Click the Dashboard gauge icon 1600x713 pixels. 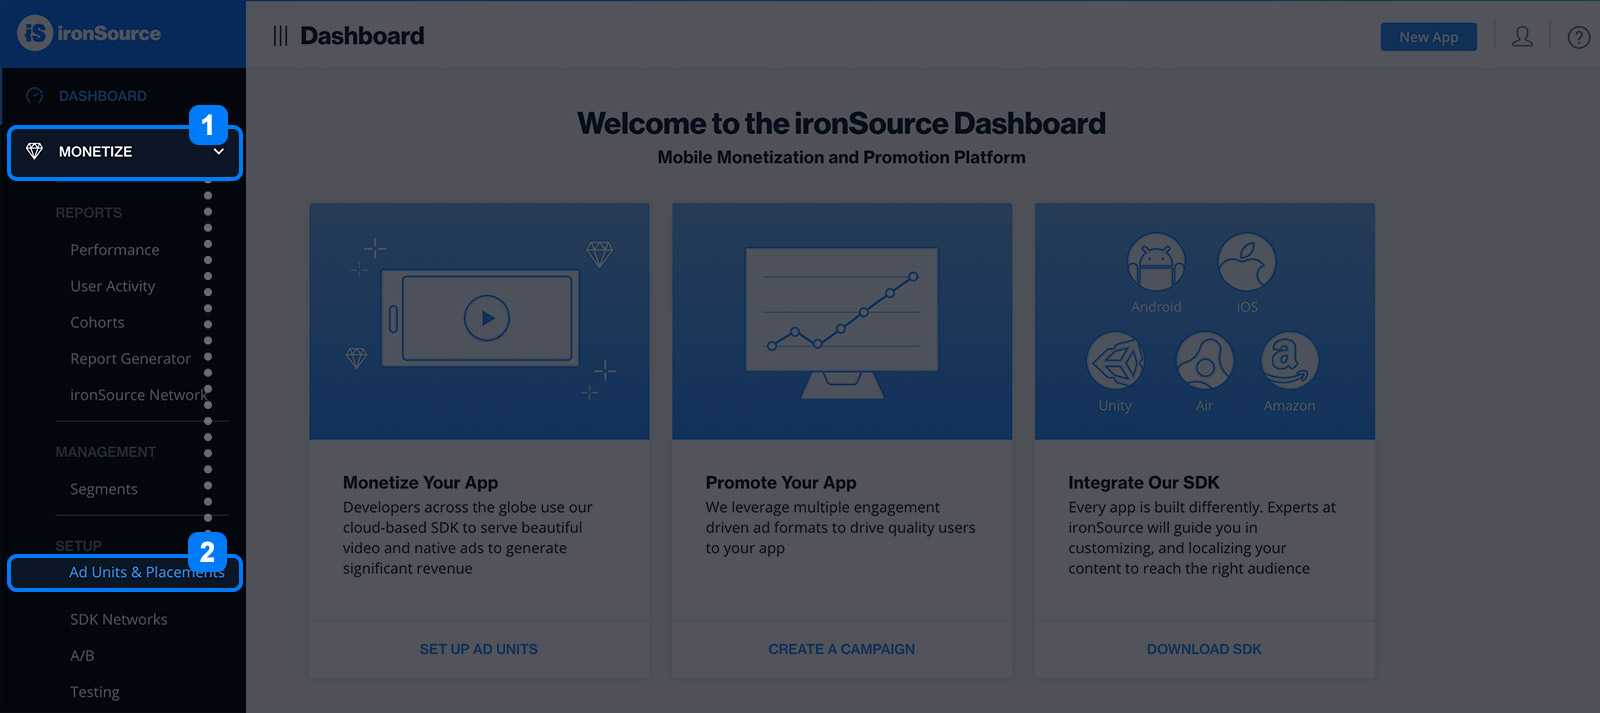point(35,96)
